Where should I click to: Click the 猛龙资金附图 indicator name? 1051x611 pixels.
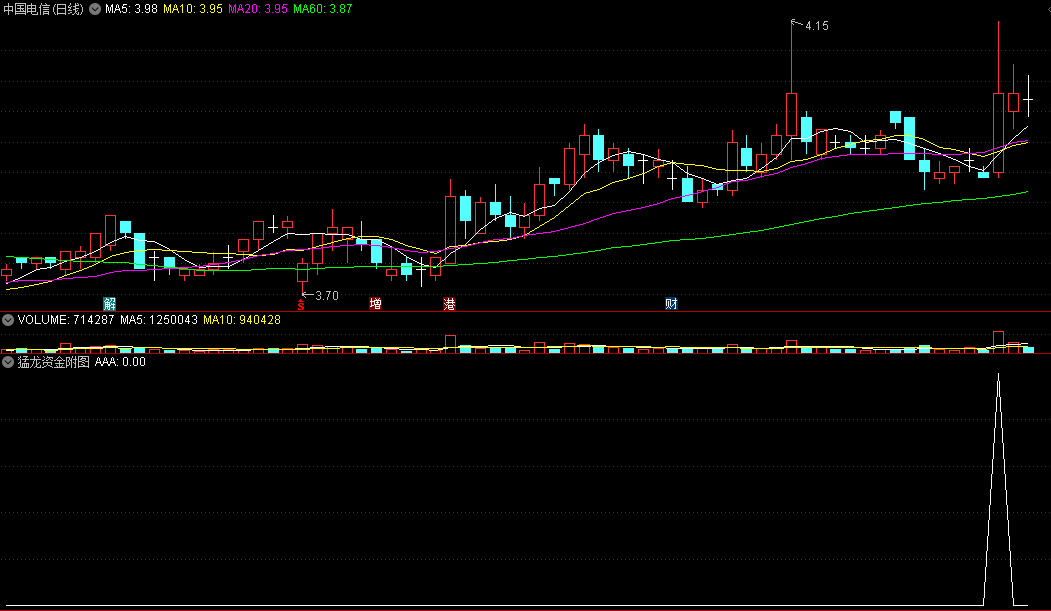click(x=54, y=362)
